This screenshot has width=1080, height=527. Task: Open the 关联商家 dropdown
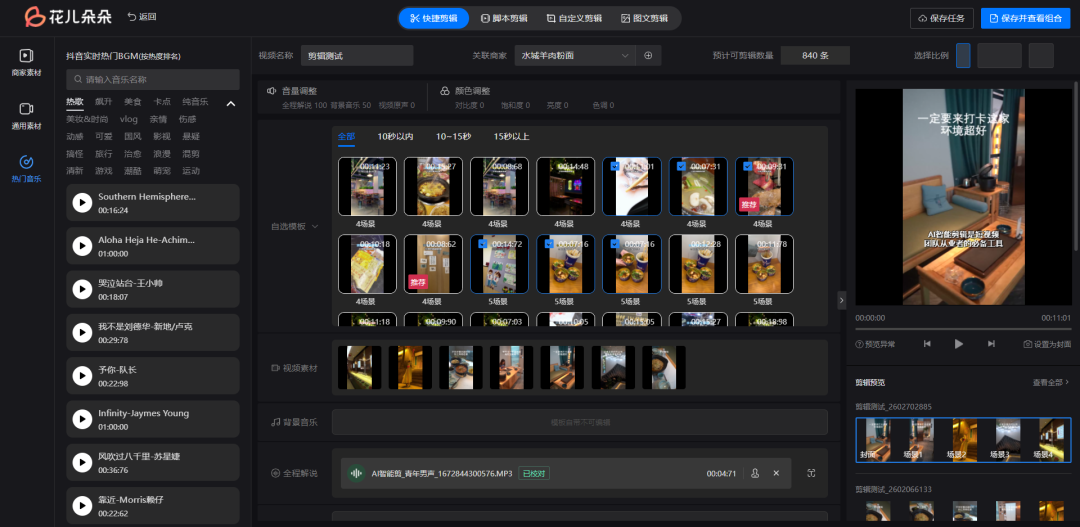574,56
